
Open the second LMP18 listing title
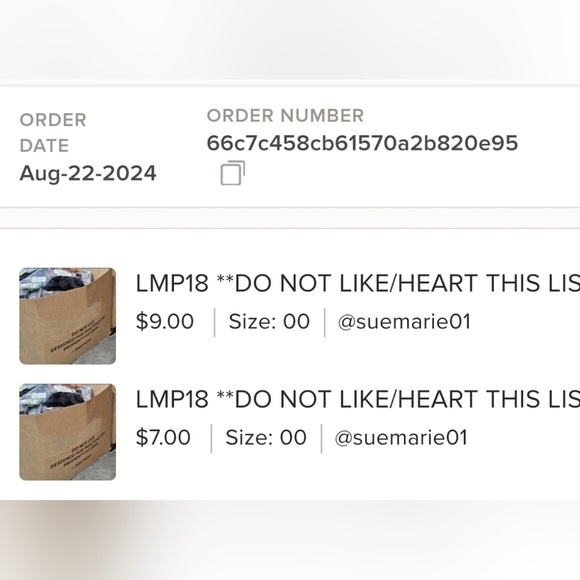[x=358, y=399]
